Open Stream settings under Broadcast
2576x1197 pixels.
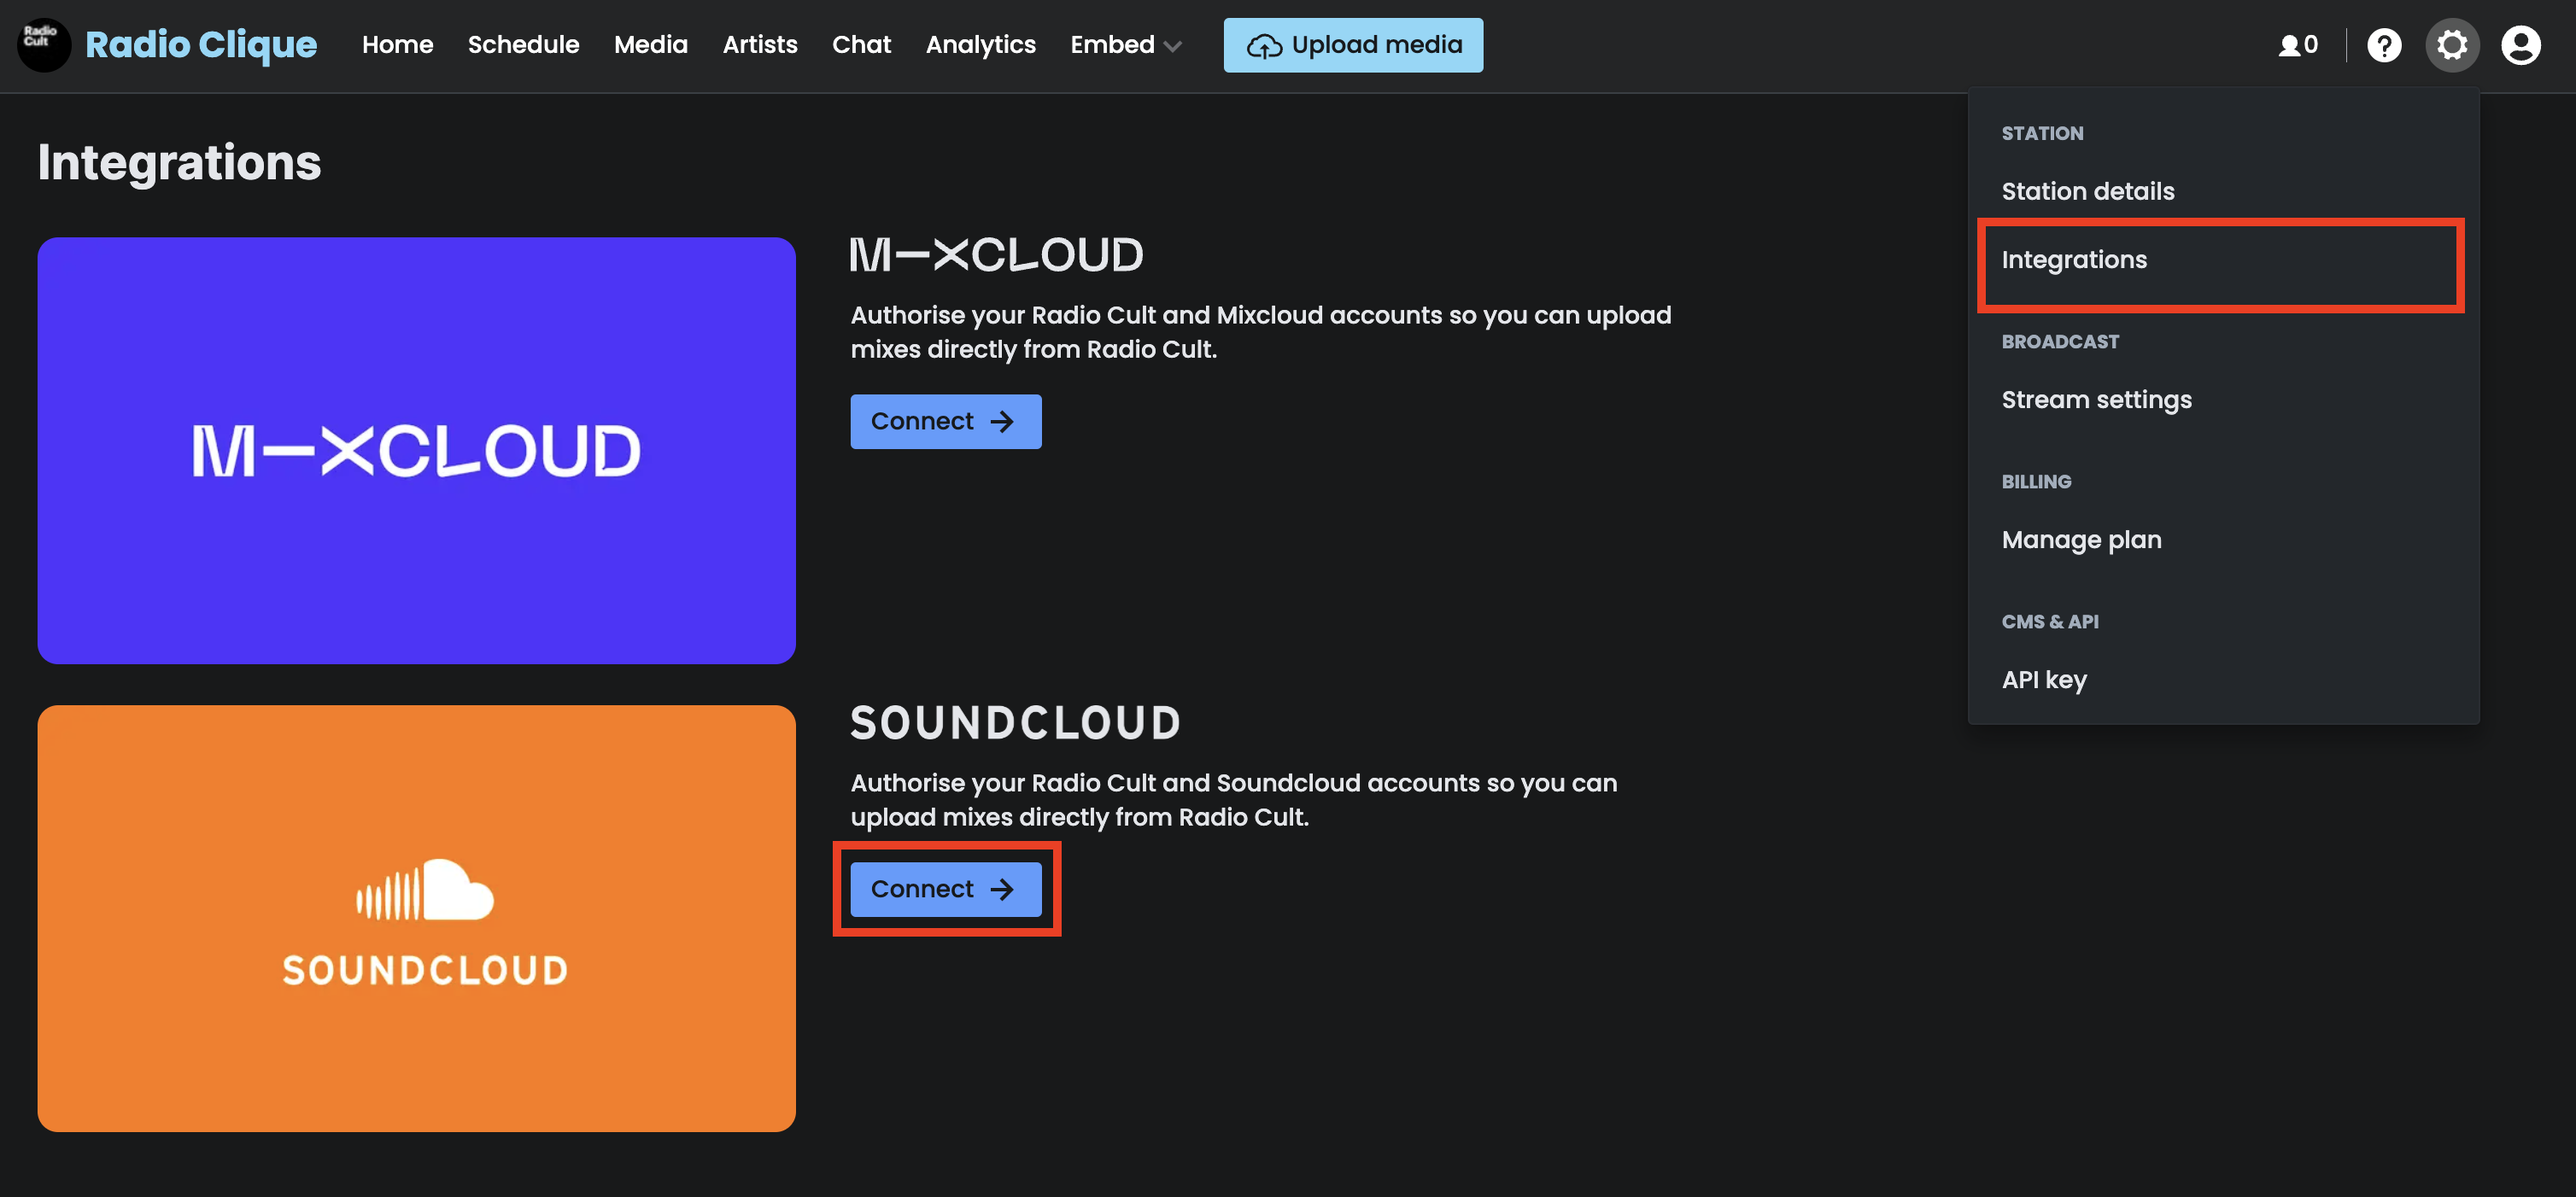(x=2096, y=399)
